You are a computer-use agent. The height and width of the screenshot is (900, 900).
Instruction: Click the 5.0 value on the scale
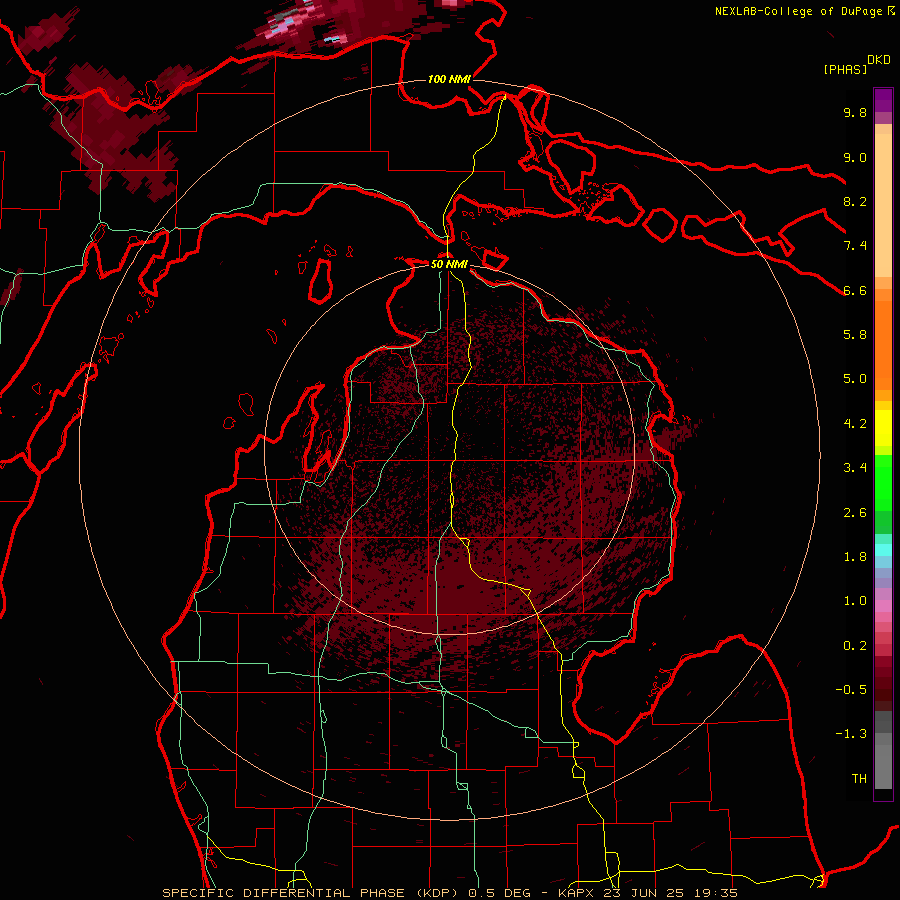coord(855,379)
